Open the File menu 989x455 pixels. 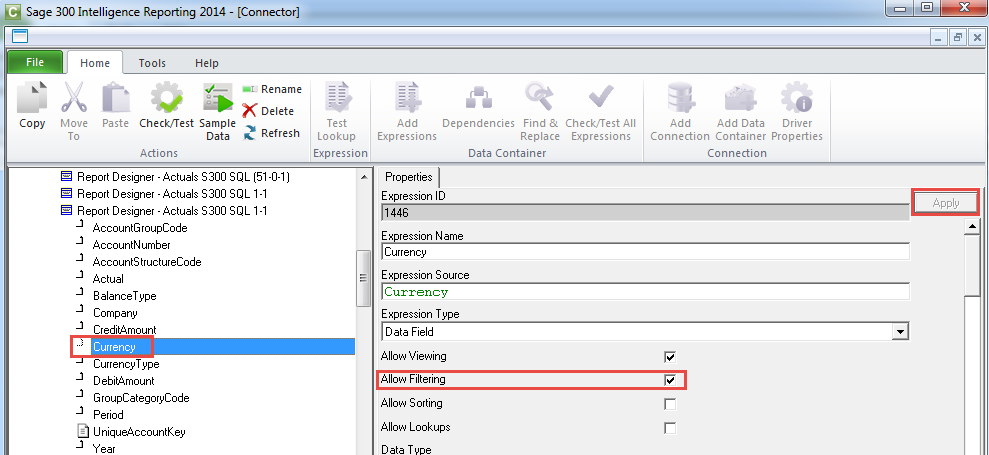coord(35,62)
